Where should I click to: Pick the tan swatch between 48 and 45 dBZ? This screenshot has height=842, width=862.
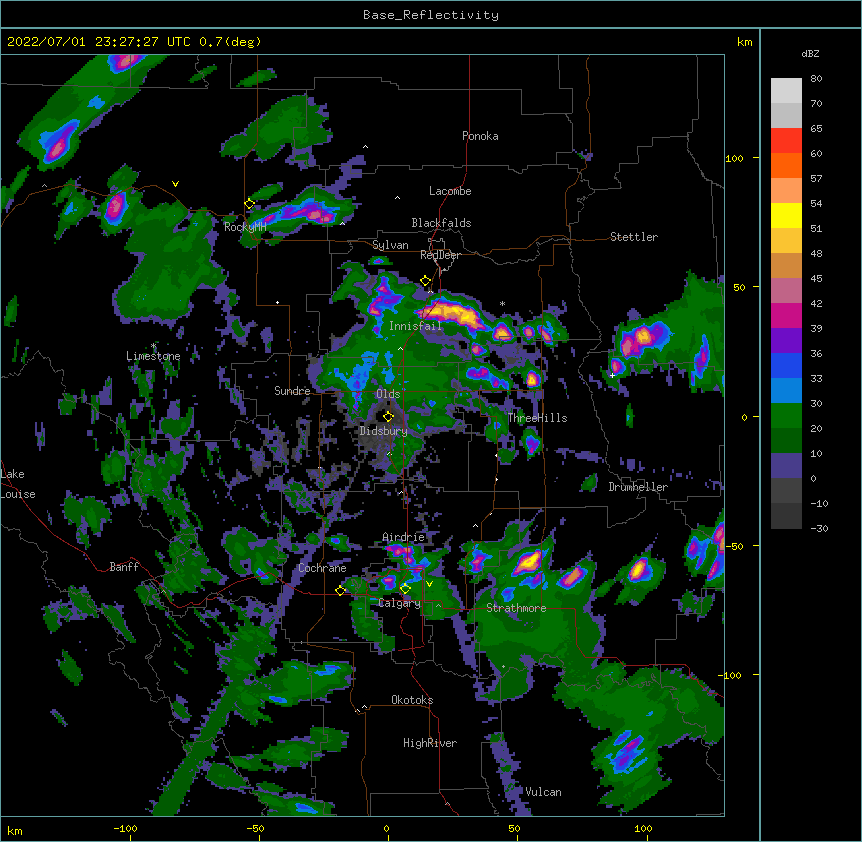click(x=786, y=265)
